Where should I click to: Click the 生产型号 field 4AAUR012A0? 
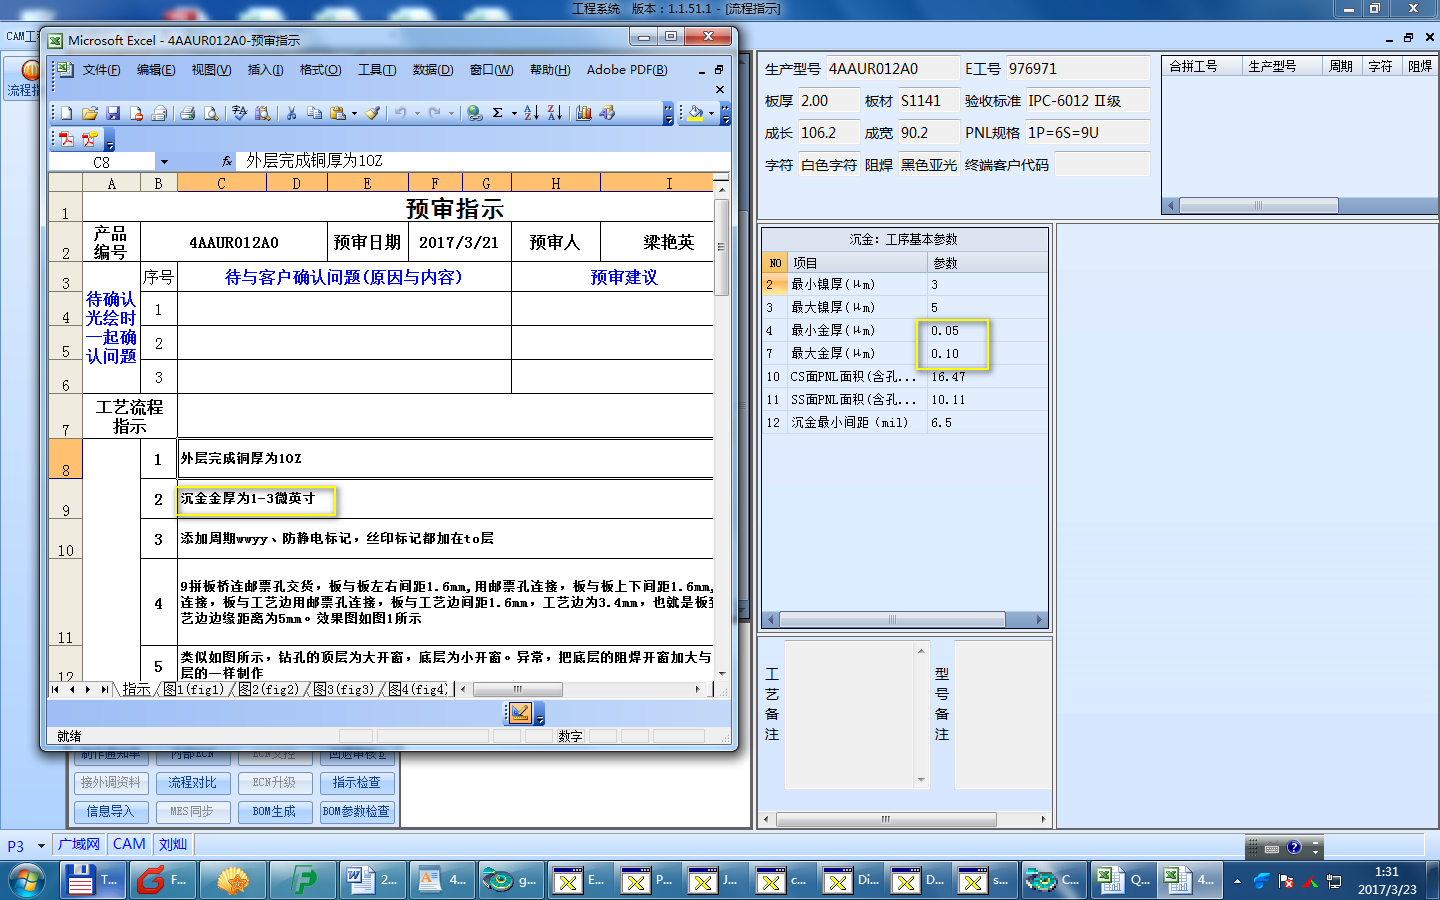click(892, 69)
